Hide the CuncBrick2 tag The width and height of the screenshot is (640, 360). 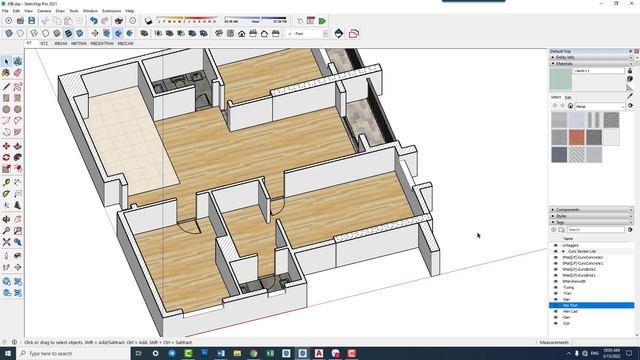click(555, 269)
